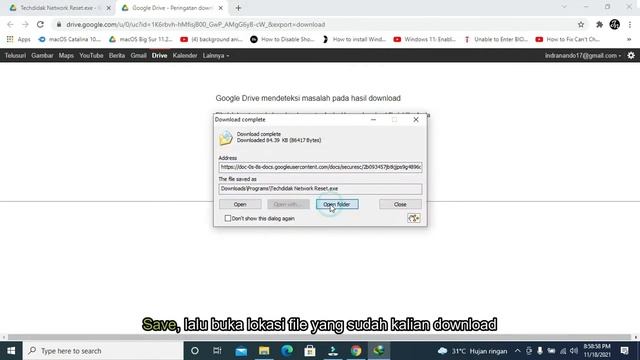Open How to install Wind... bookmark
The image size is (640, 360).
pos(354,39)
